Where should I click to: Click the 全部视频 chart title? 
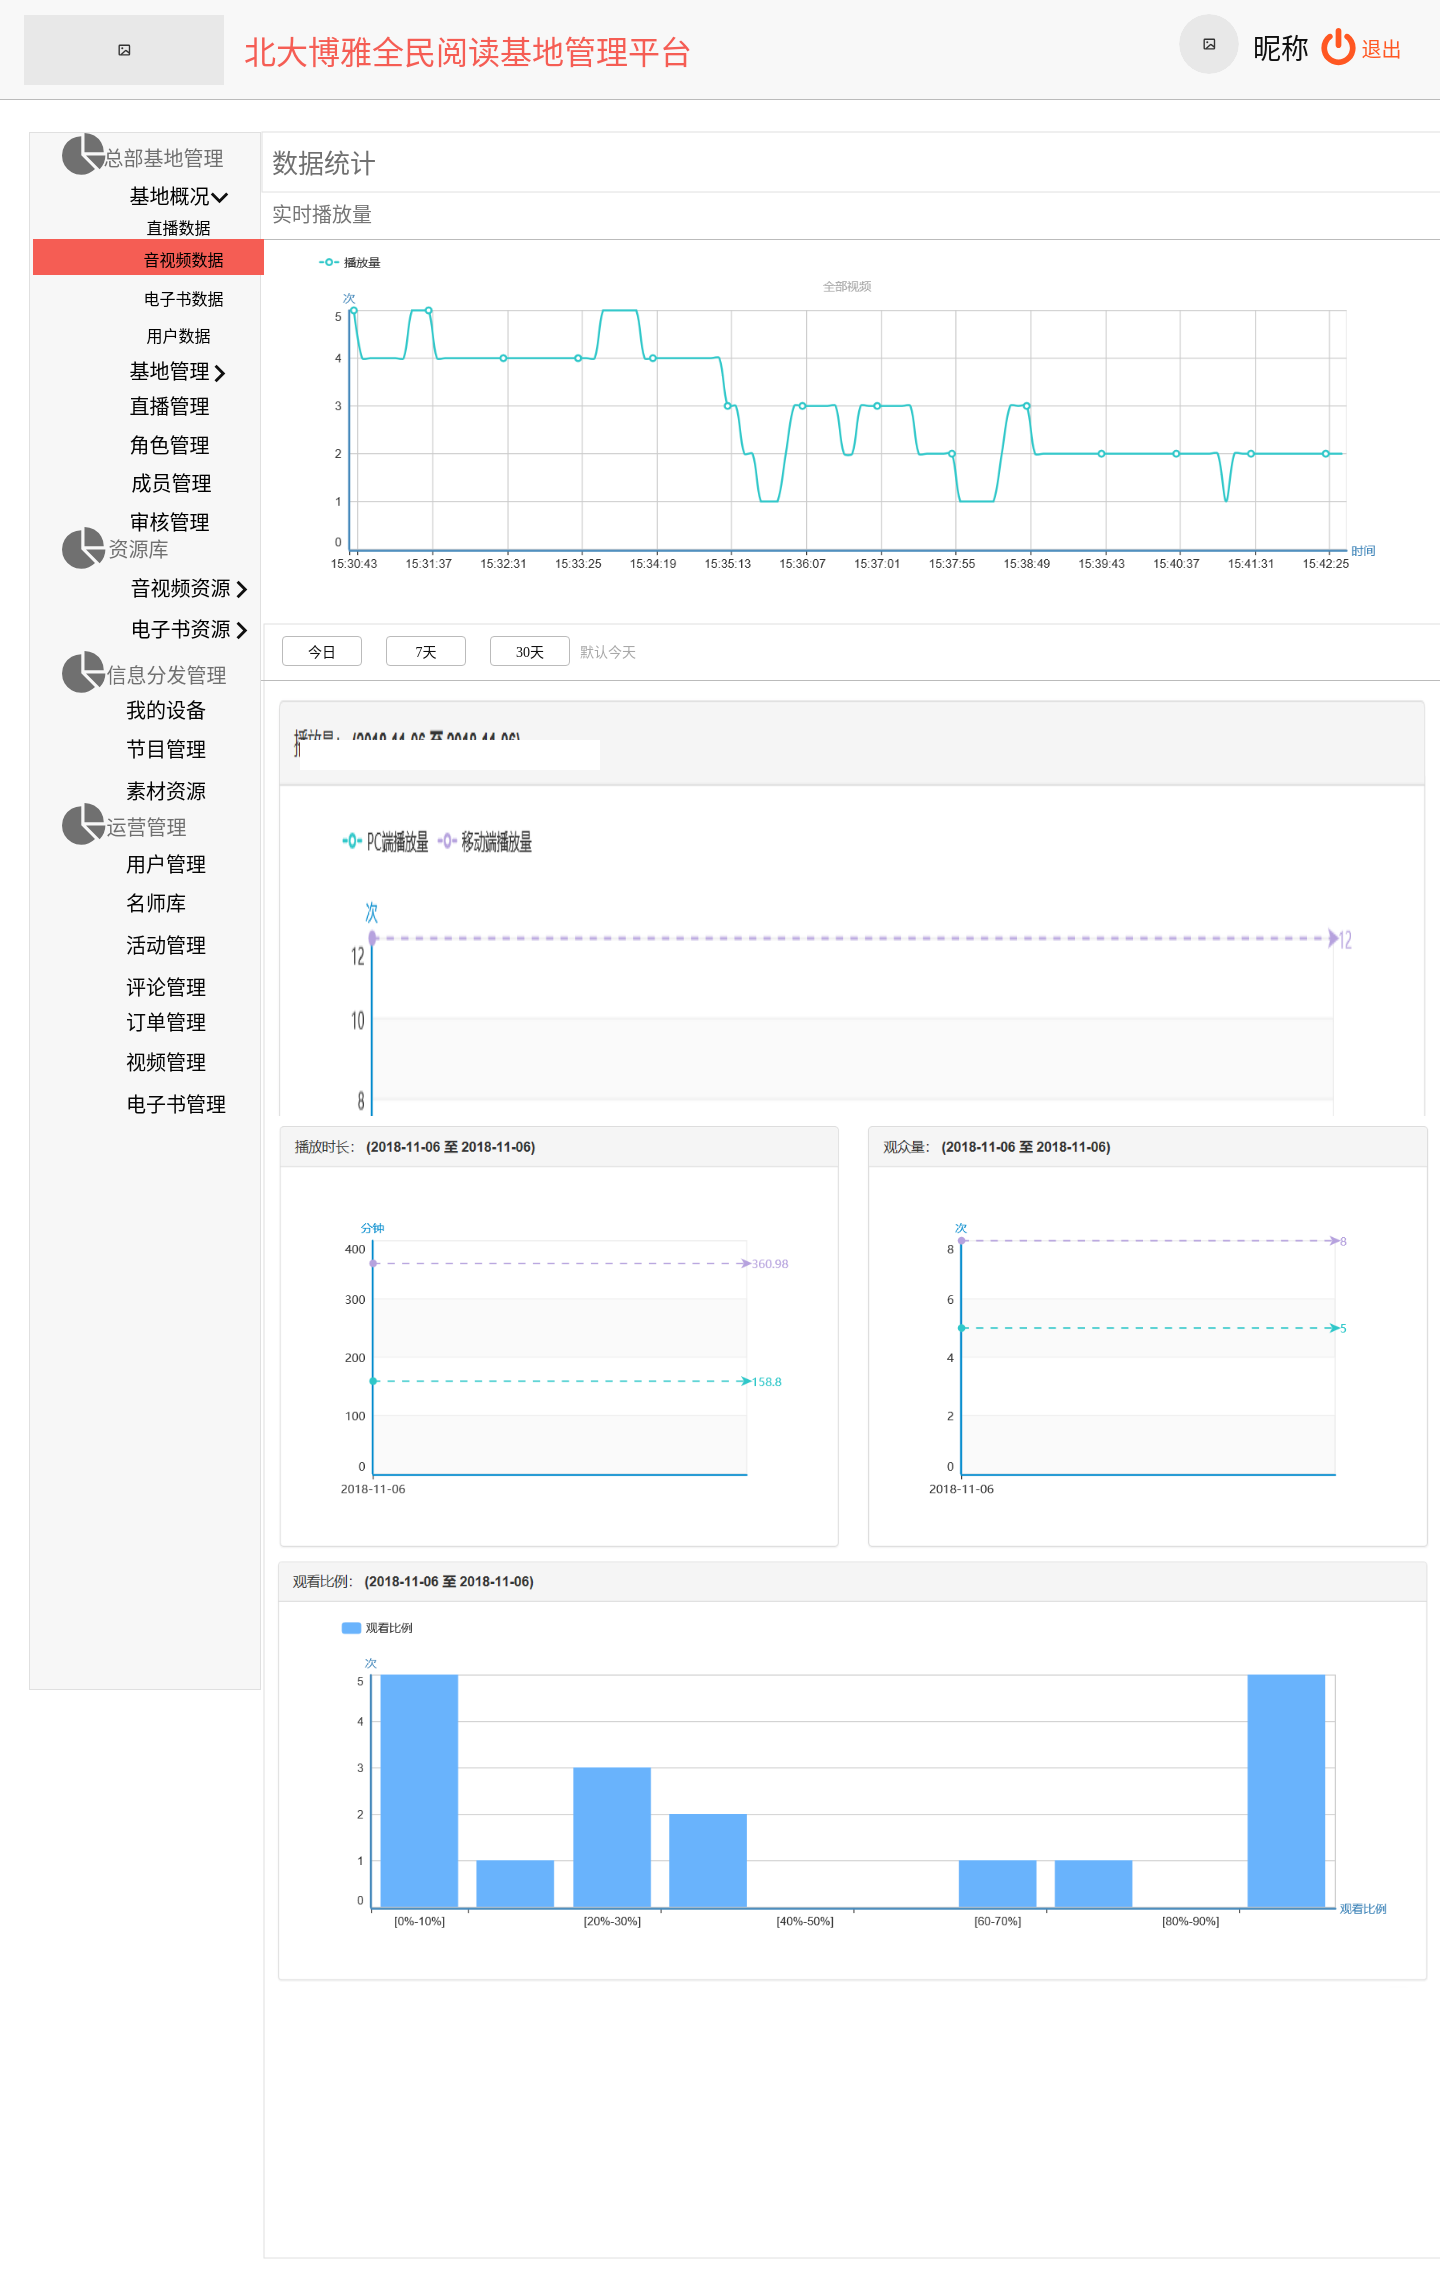point(847,286)
